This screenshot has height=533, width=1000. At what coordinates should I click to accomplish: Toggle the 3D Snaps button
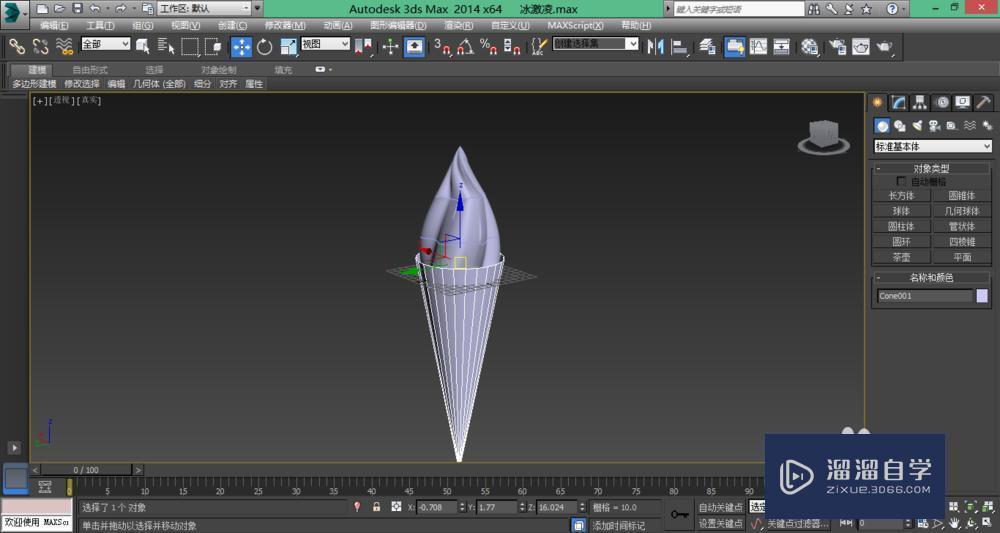[x=442, y=46]
